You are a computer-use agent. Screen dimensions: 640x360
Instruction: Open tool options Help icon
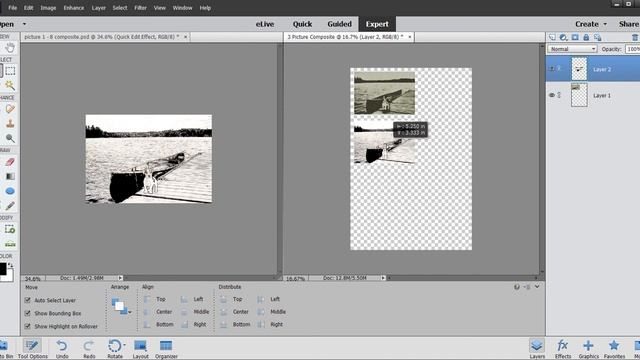(x=517, y=287)
